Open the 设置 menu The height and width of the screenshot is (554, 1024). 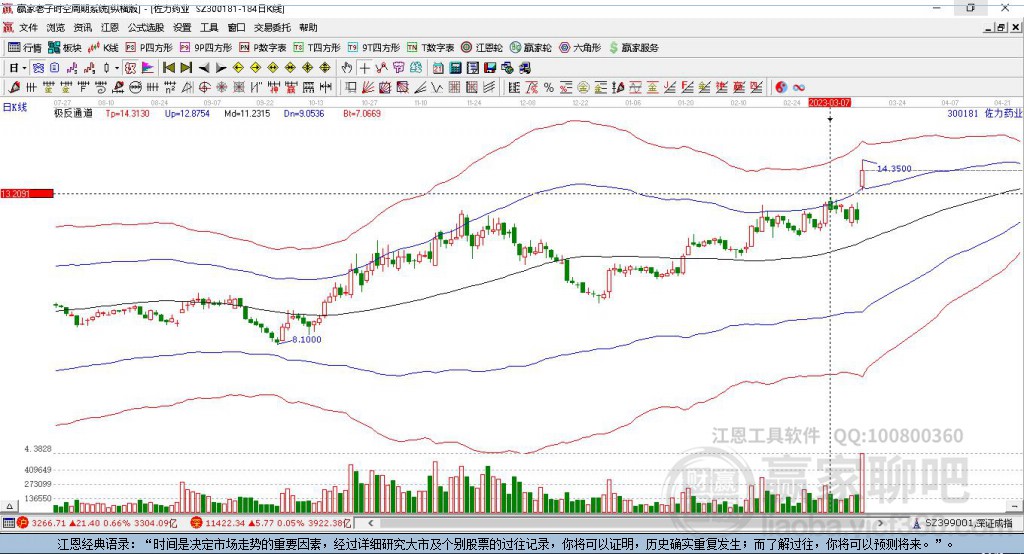coord(182,27)
